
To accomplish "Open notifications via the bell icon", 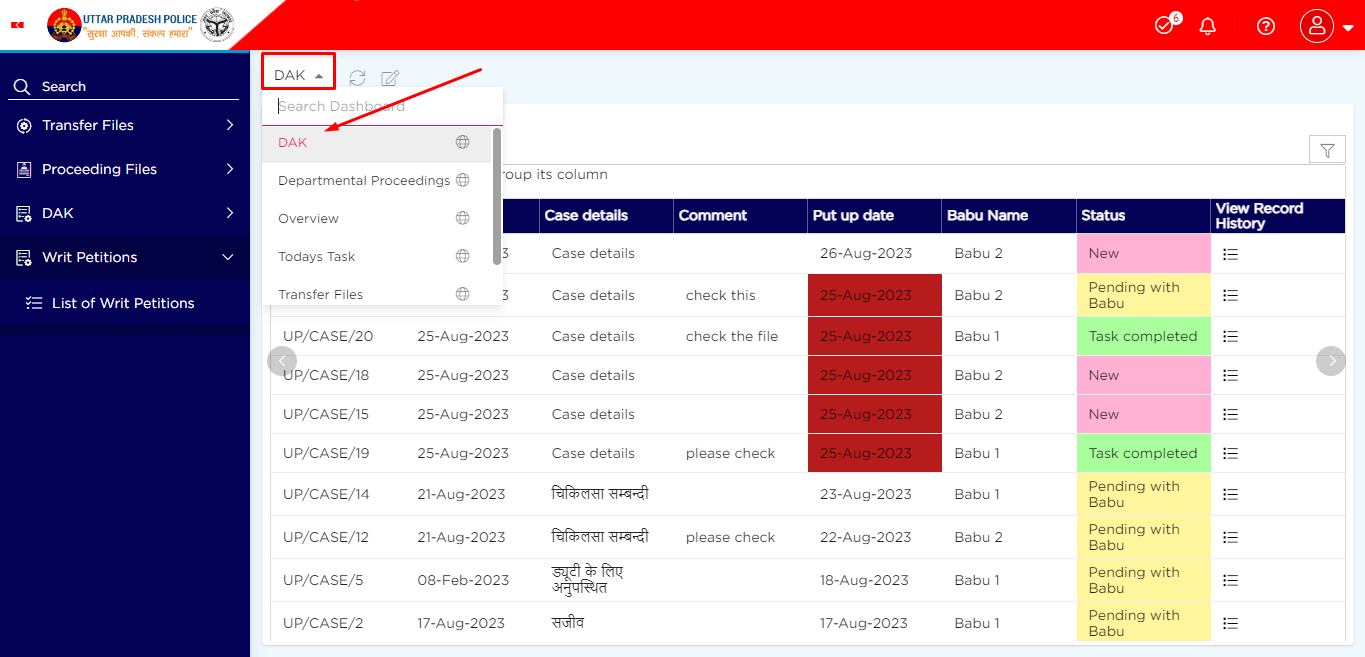I will [x=1207, y=25].
